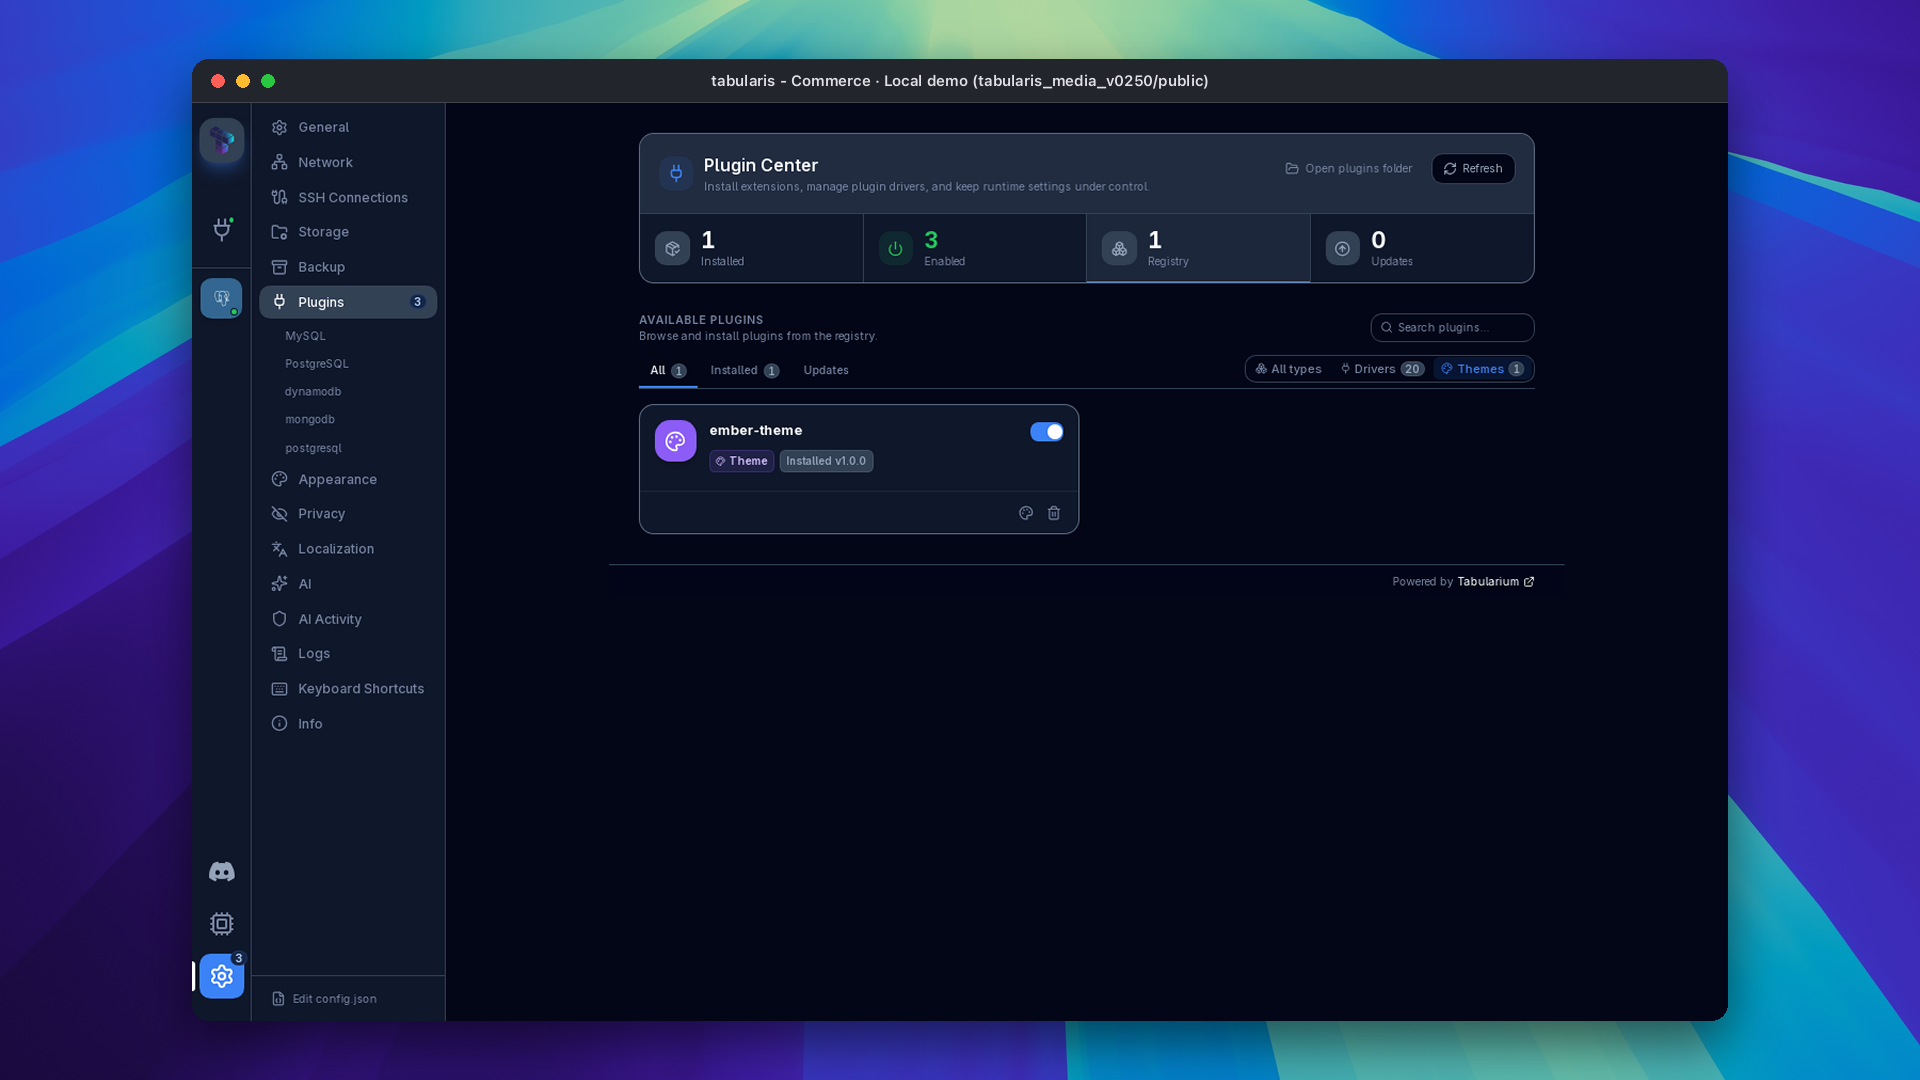Click Edit config.json
Image resolution: width=1920 pixels, height=1080 pixels.
point(325,999)
